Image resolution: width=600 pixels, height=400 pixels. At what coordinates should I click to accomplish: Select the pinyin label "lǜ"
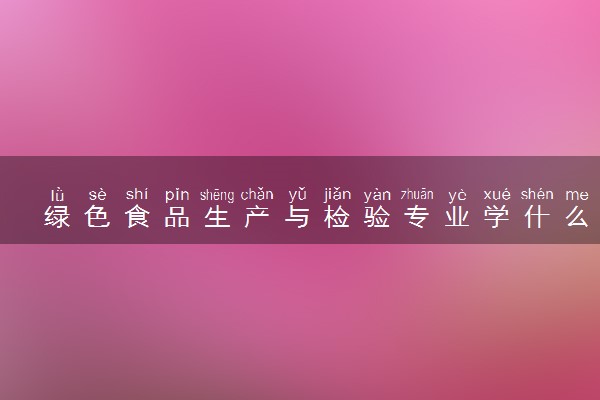point(57,195)
